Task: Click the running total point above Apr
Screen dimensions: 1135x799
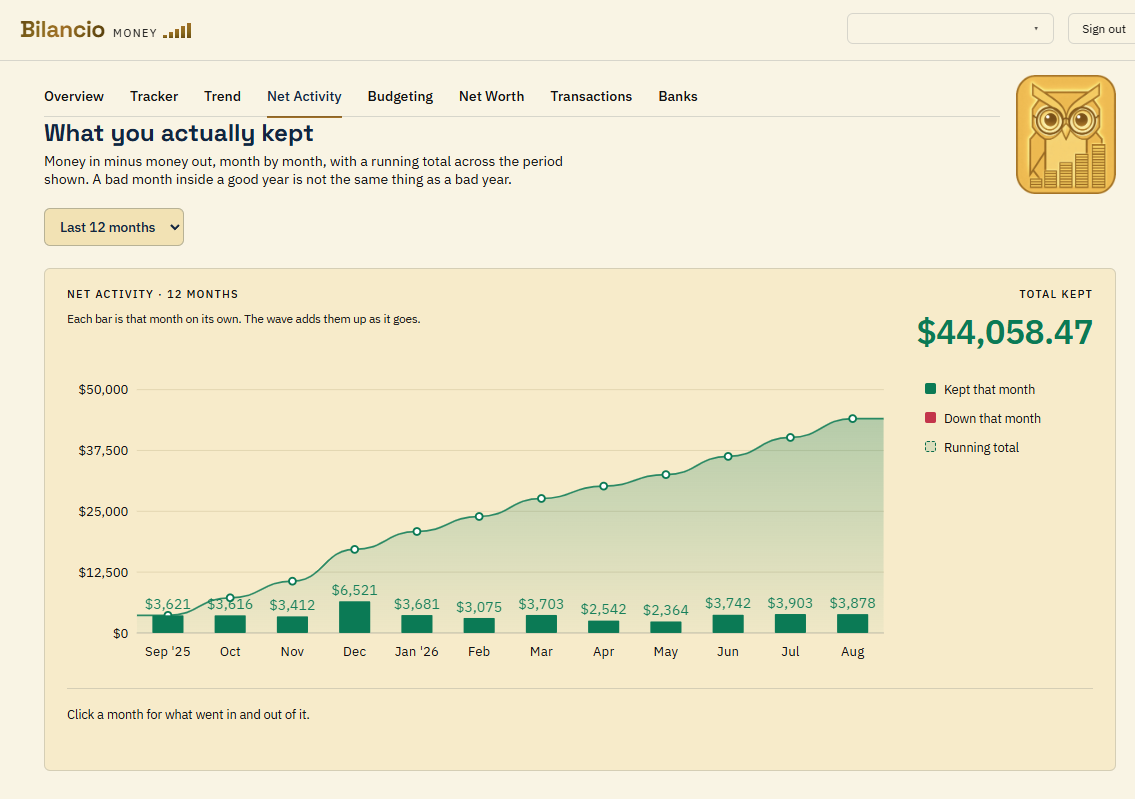Action: click(604, 486)
